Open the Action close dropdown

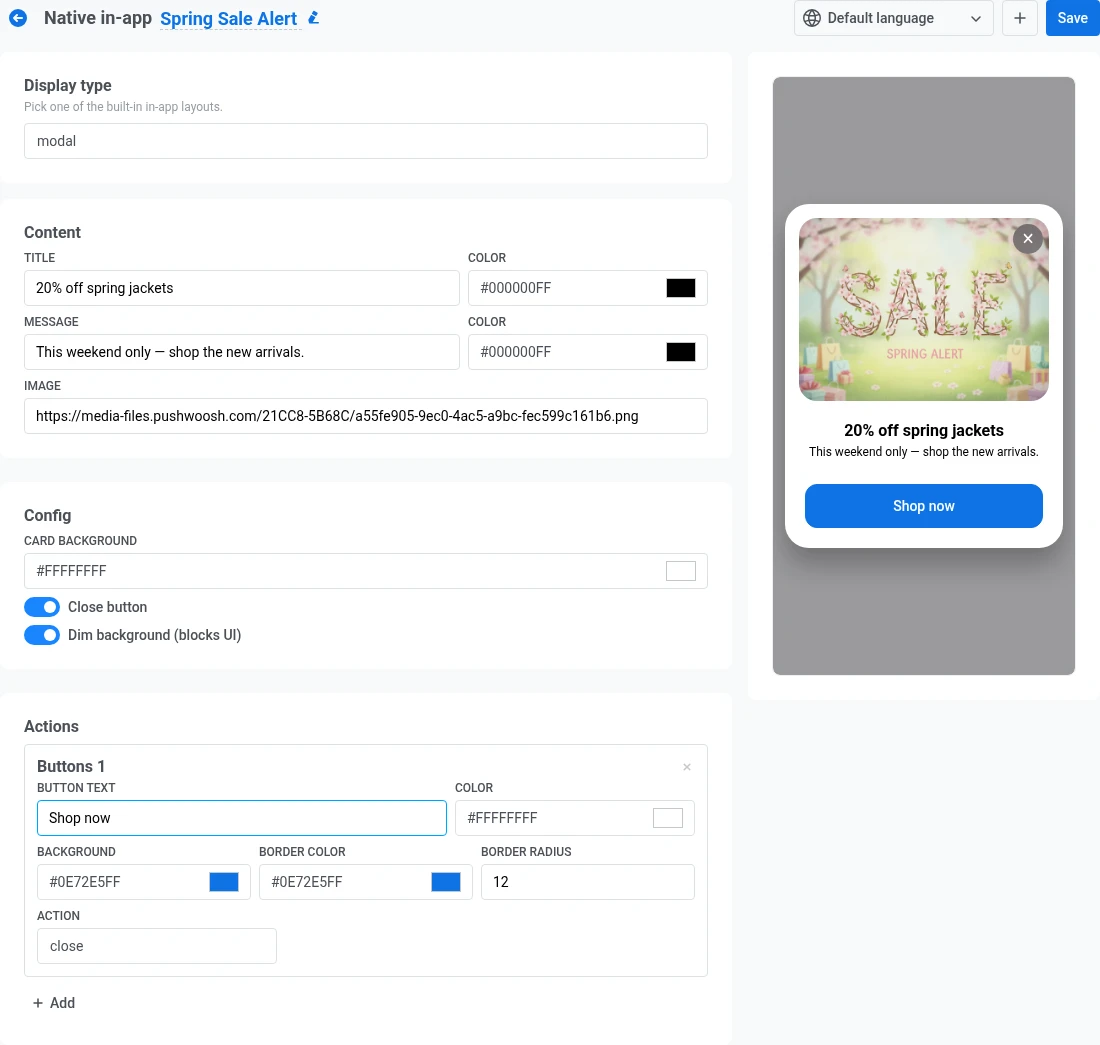tap(156, 946)
